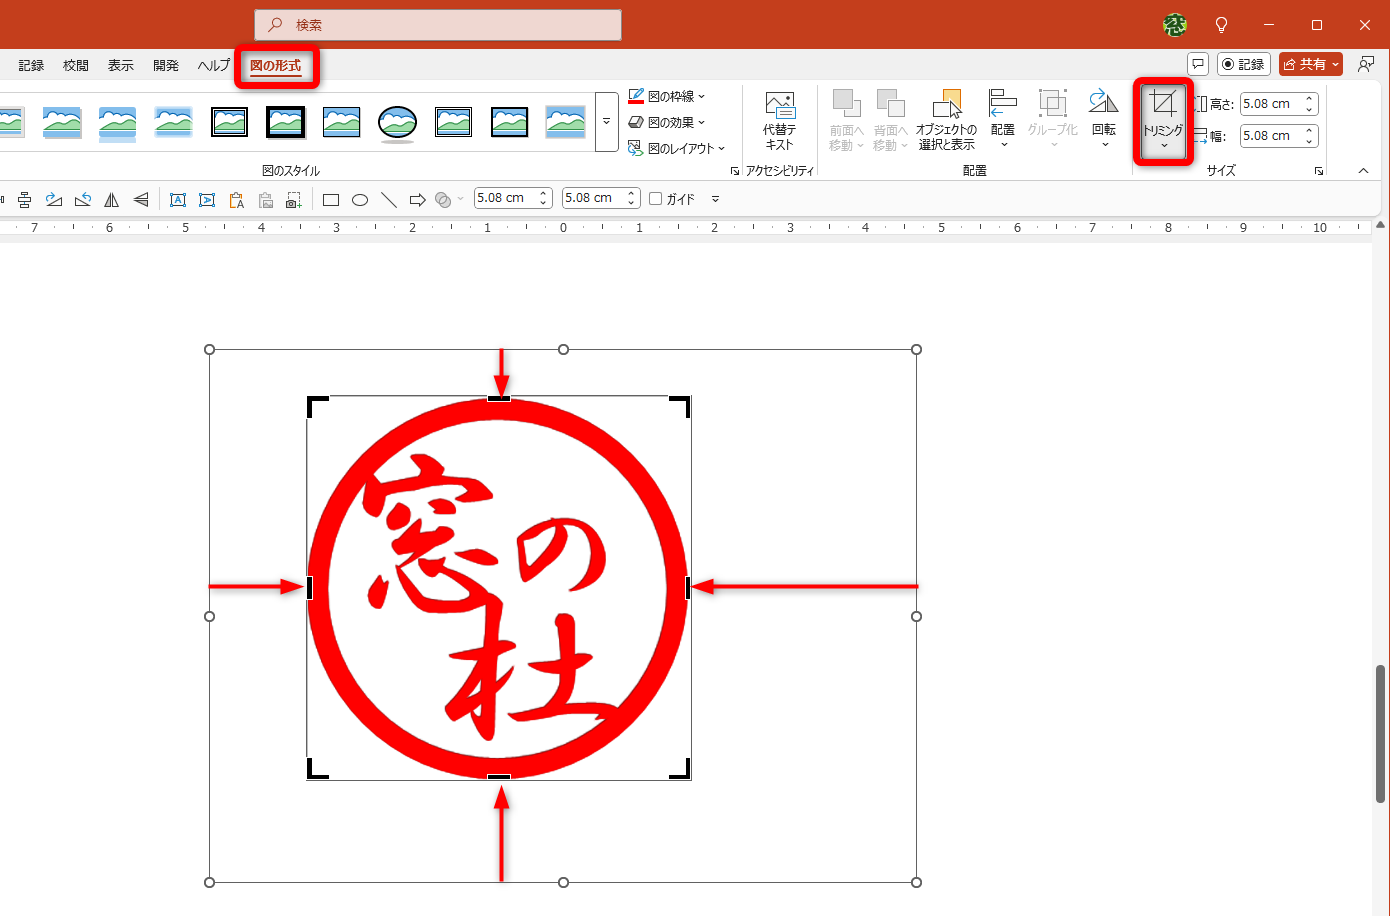Click the 共有 (Share) button
Image resolution: width=1390 pixels, height=916 pixels.
(x=1310, y=63)
